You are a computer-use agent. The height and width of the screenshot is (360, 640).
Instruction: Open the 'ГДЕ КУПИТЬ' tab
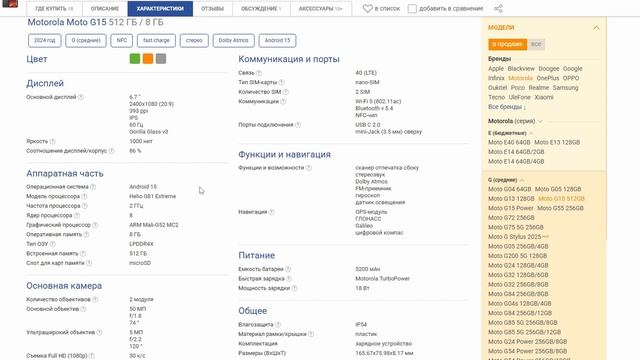point(54,9)
